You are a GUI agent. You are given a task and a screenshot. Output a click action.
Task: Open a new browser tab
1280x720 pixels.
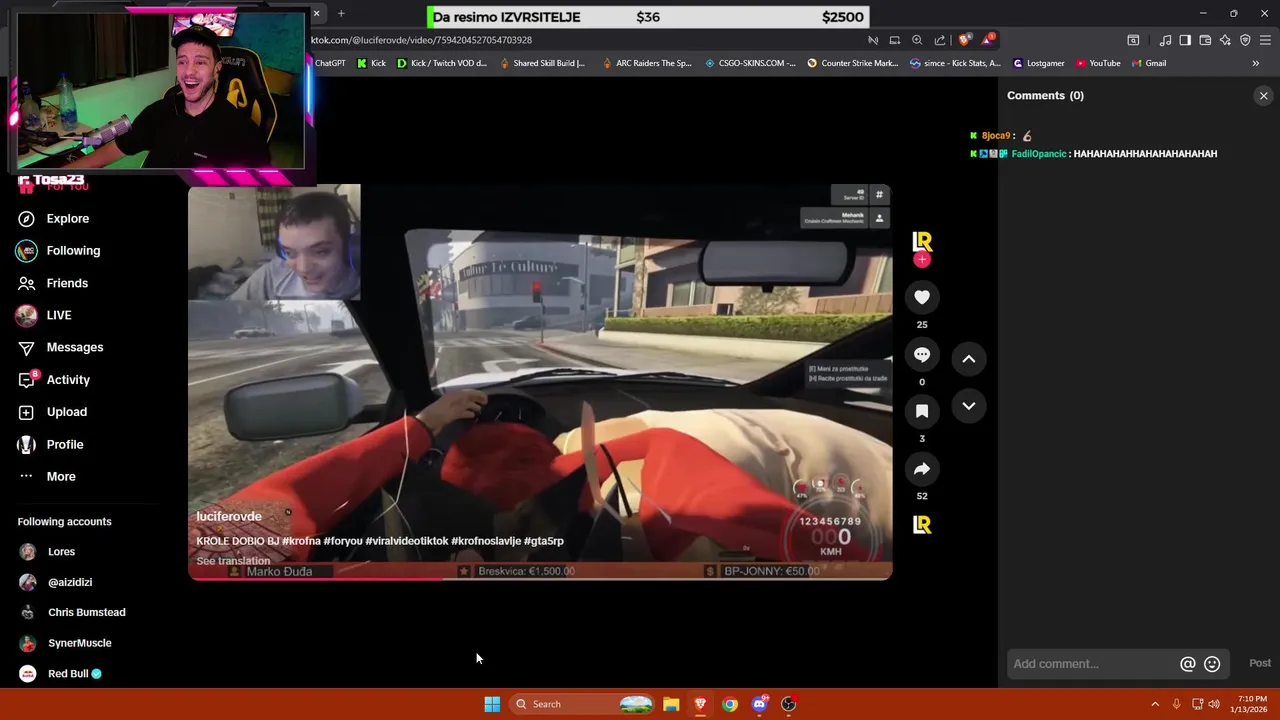click(x=341, y=13)
